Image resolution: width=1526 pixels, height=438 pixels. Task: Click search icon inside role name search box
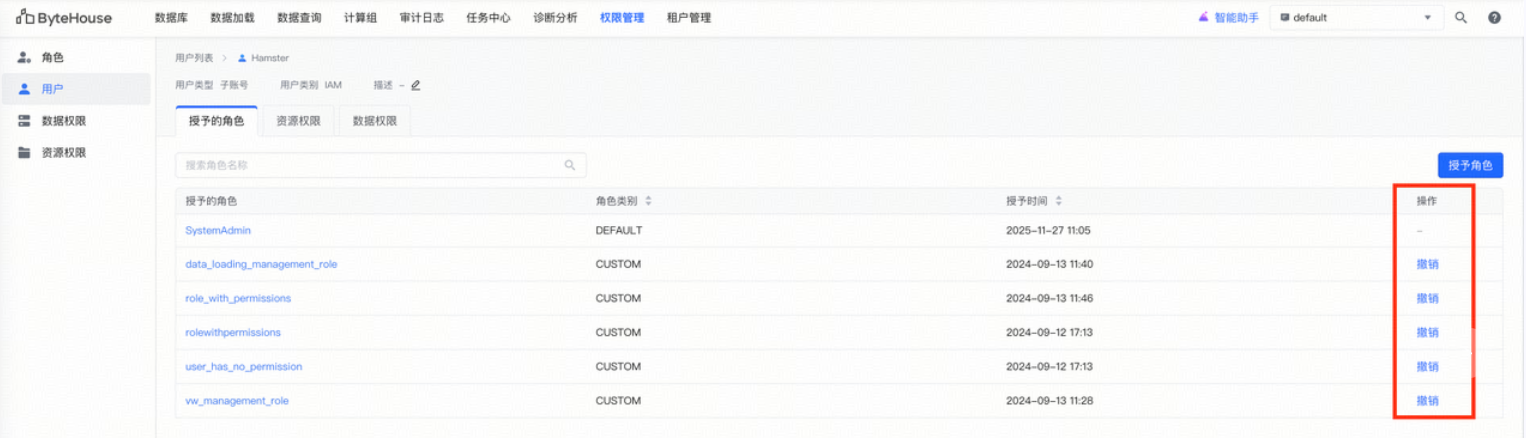point(570,165)
